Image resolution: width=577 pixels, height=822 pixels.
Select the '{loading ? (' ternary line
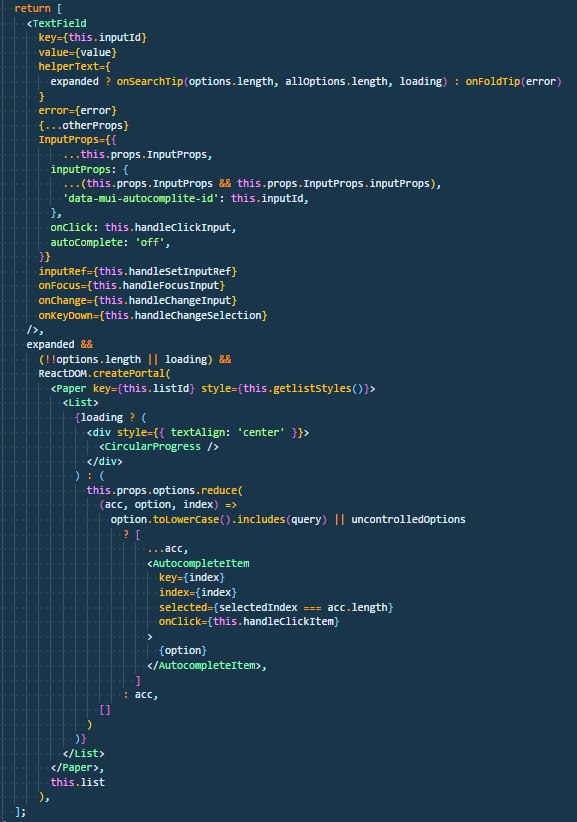pyautogui.click(x=110, y=417)
